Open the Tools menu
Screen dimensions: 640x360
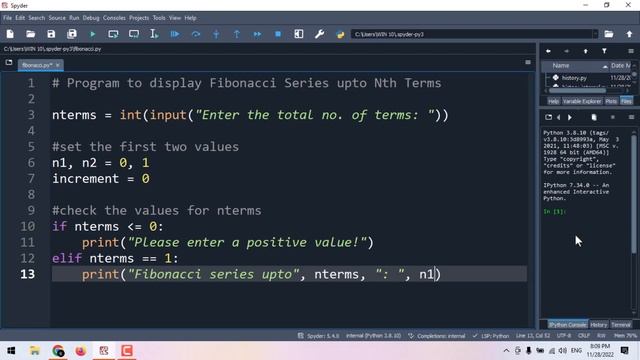click(x=159, y=18)
